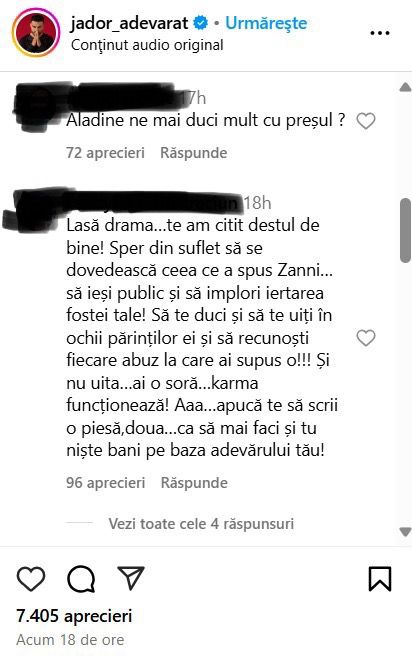Follow the account via Urmărește
412x659 pixels.
point(266,23)
